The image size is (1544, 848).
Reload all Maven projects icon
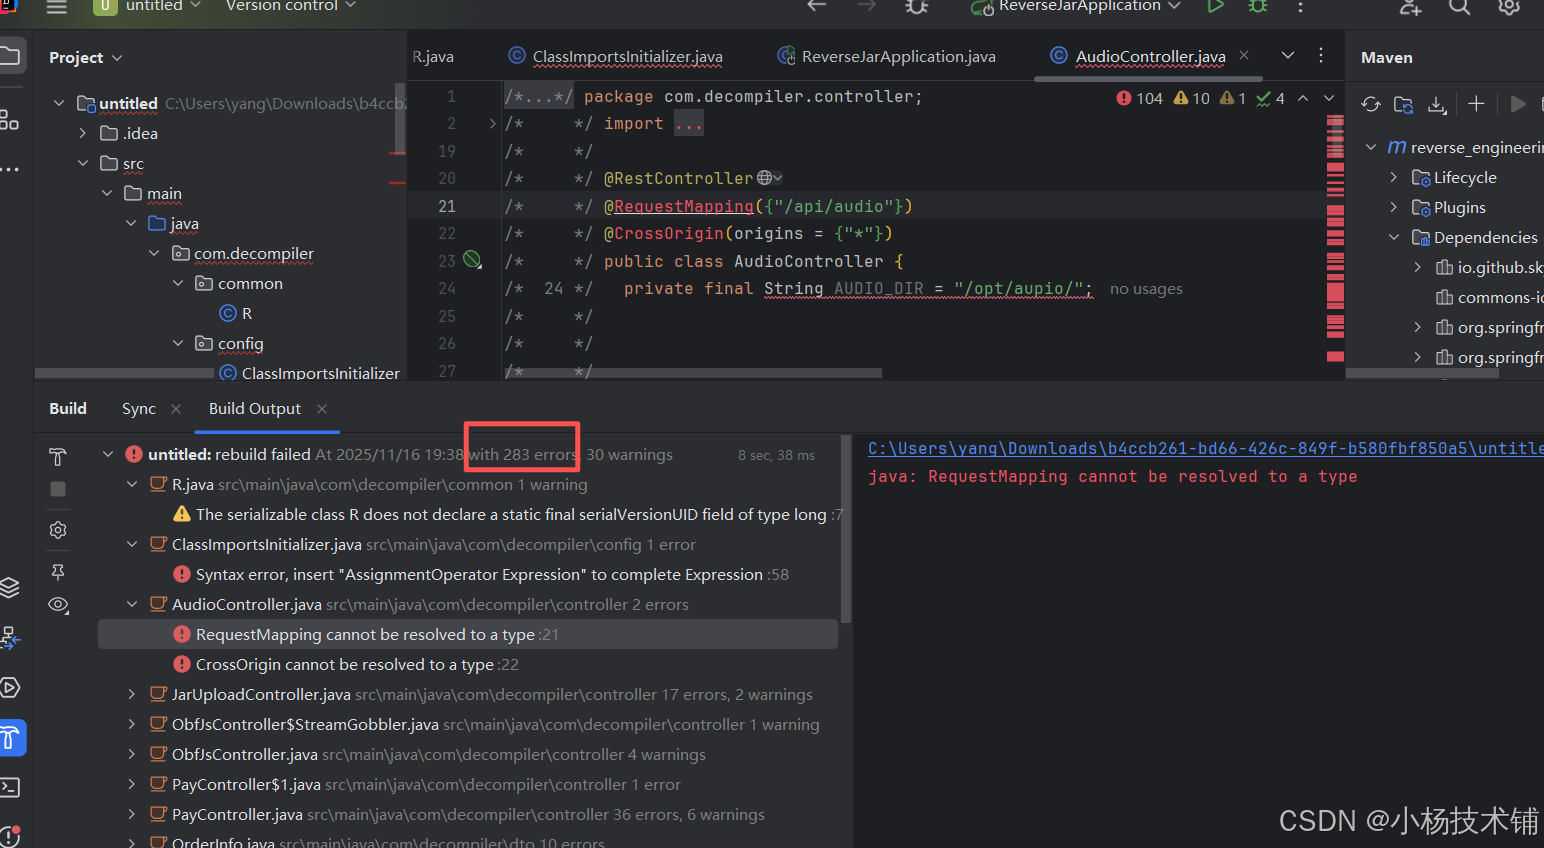[x=1371, y=104]
